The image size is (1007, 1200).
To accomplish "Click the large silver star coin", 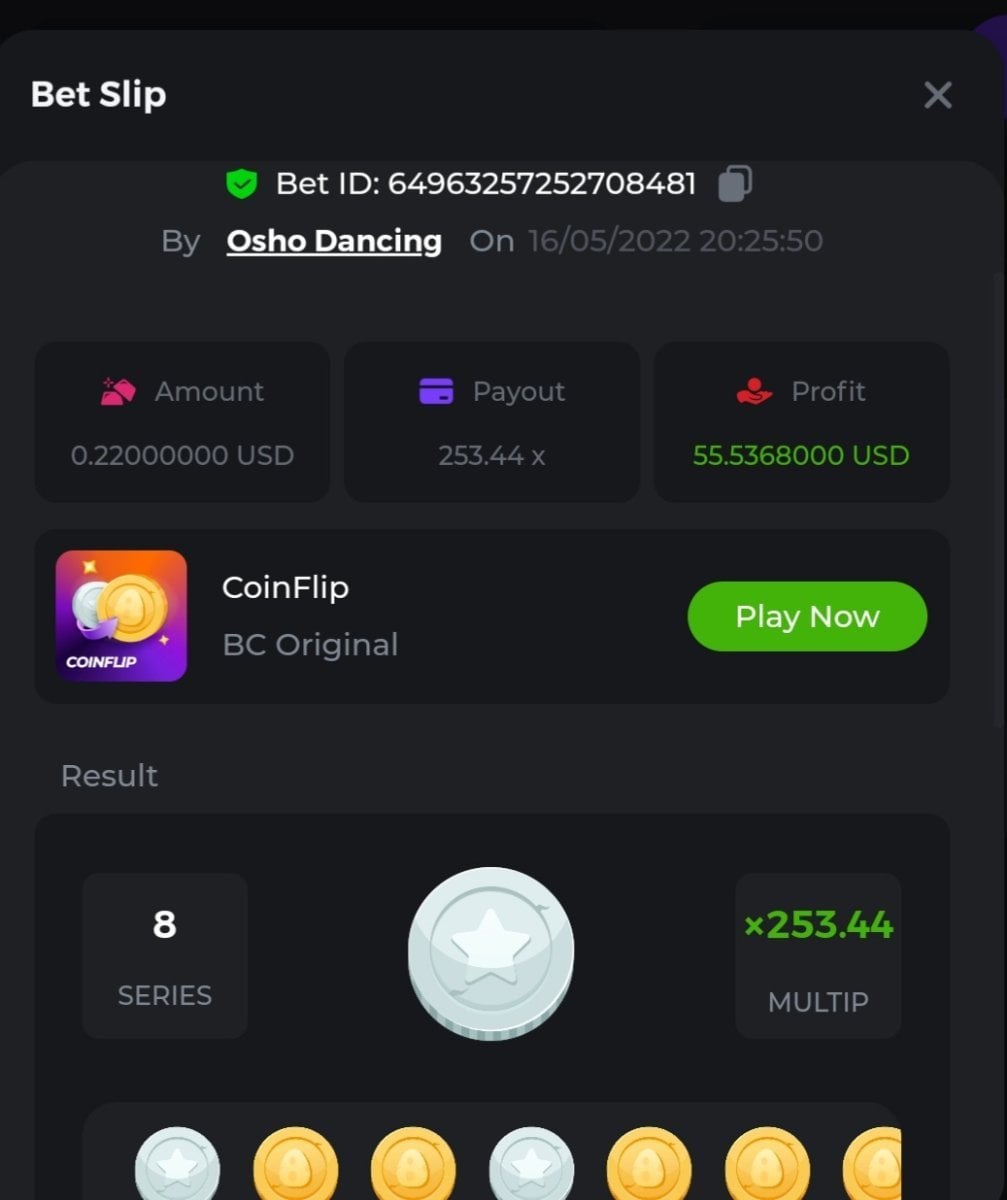I will (491, 953).
